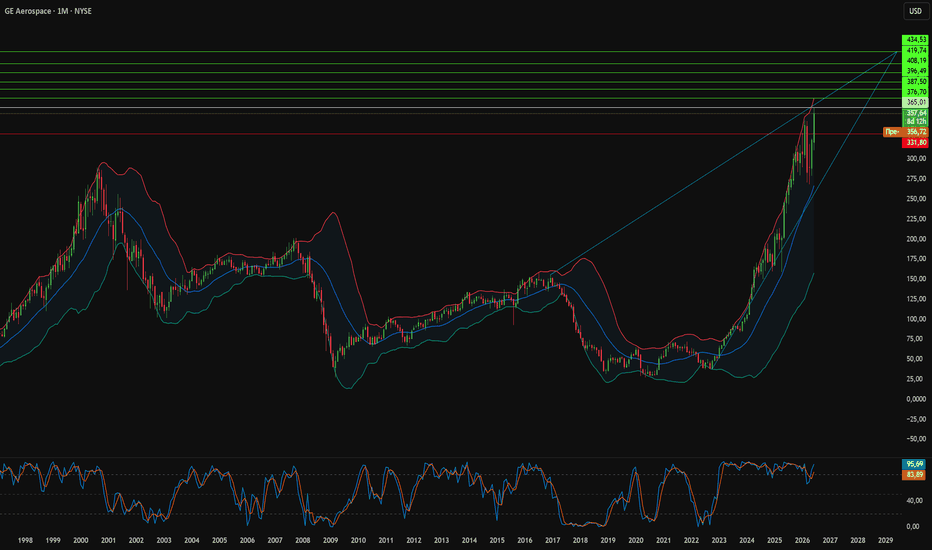Open the USD currency selector

pos(915,11)
